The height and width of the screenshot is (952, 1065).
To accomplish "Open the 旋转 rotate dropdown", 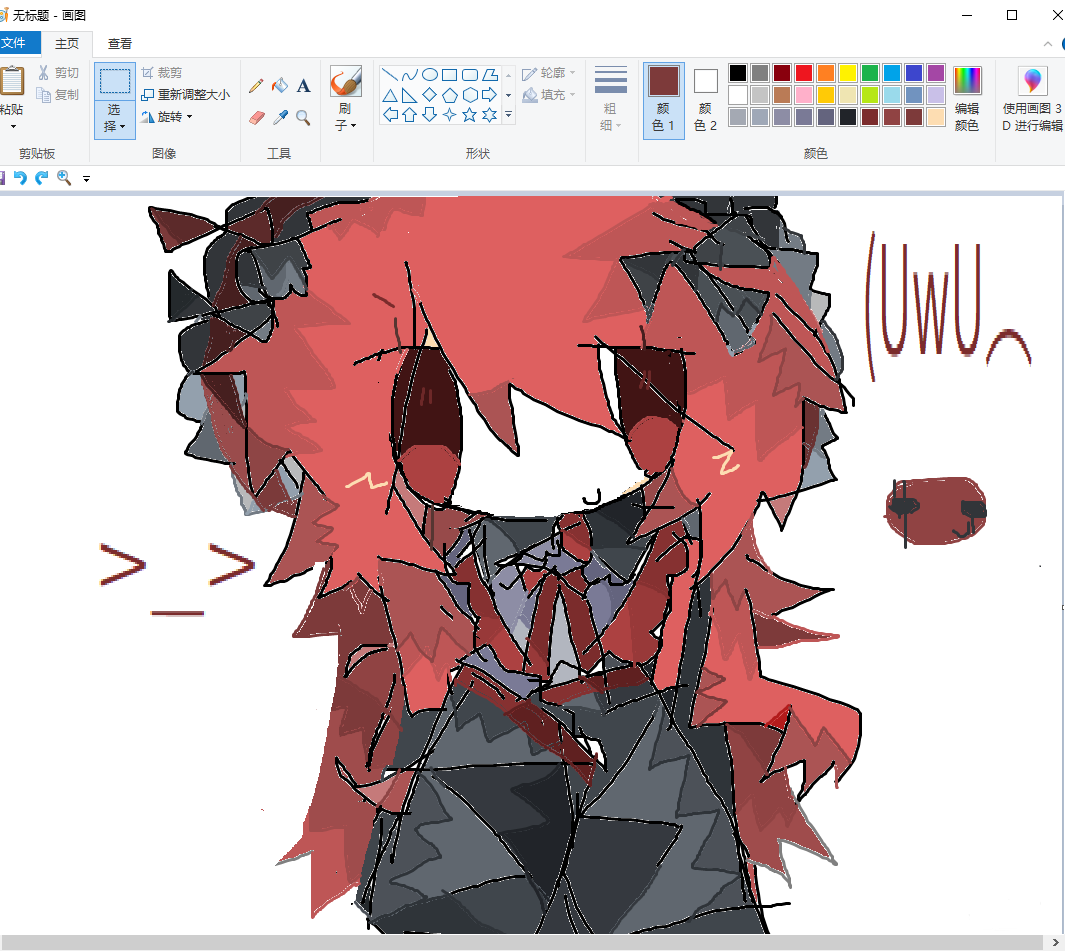I will [167, 117].
